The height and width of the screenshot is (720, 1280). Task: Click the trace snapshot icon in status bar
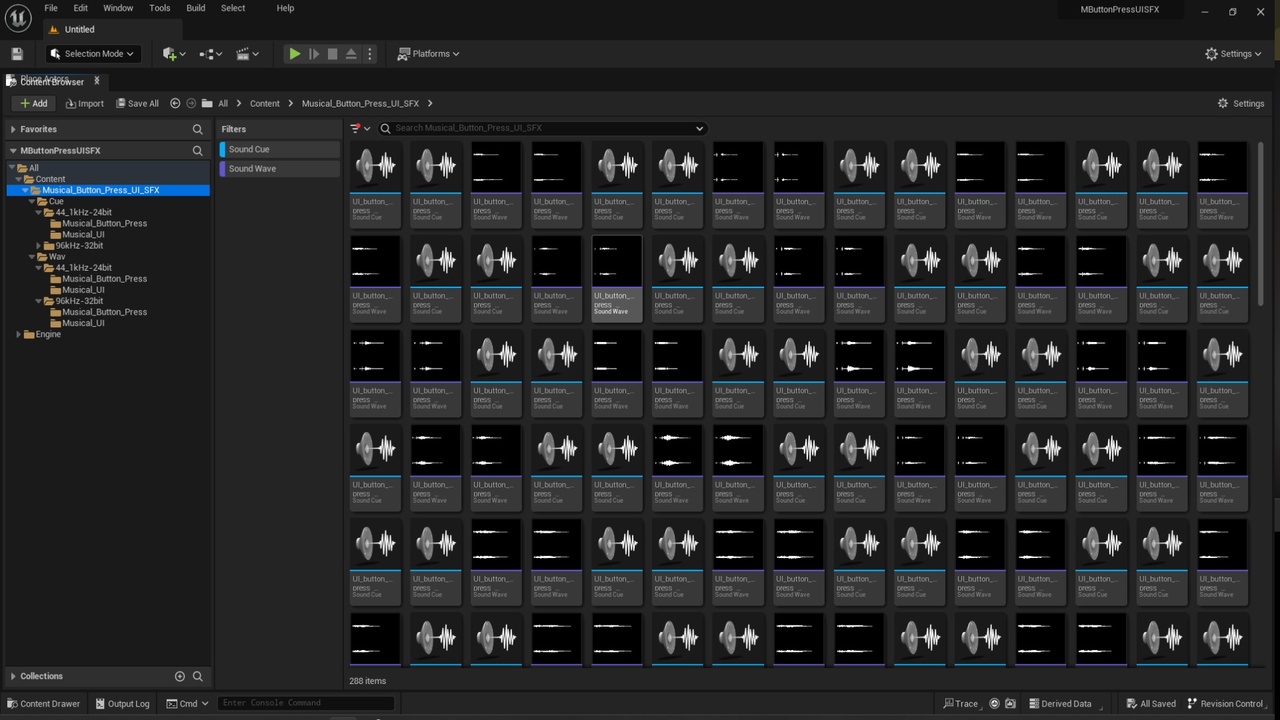coord(1010,704)
